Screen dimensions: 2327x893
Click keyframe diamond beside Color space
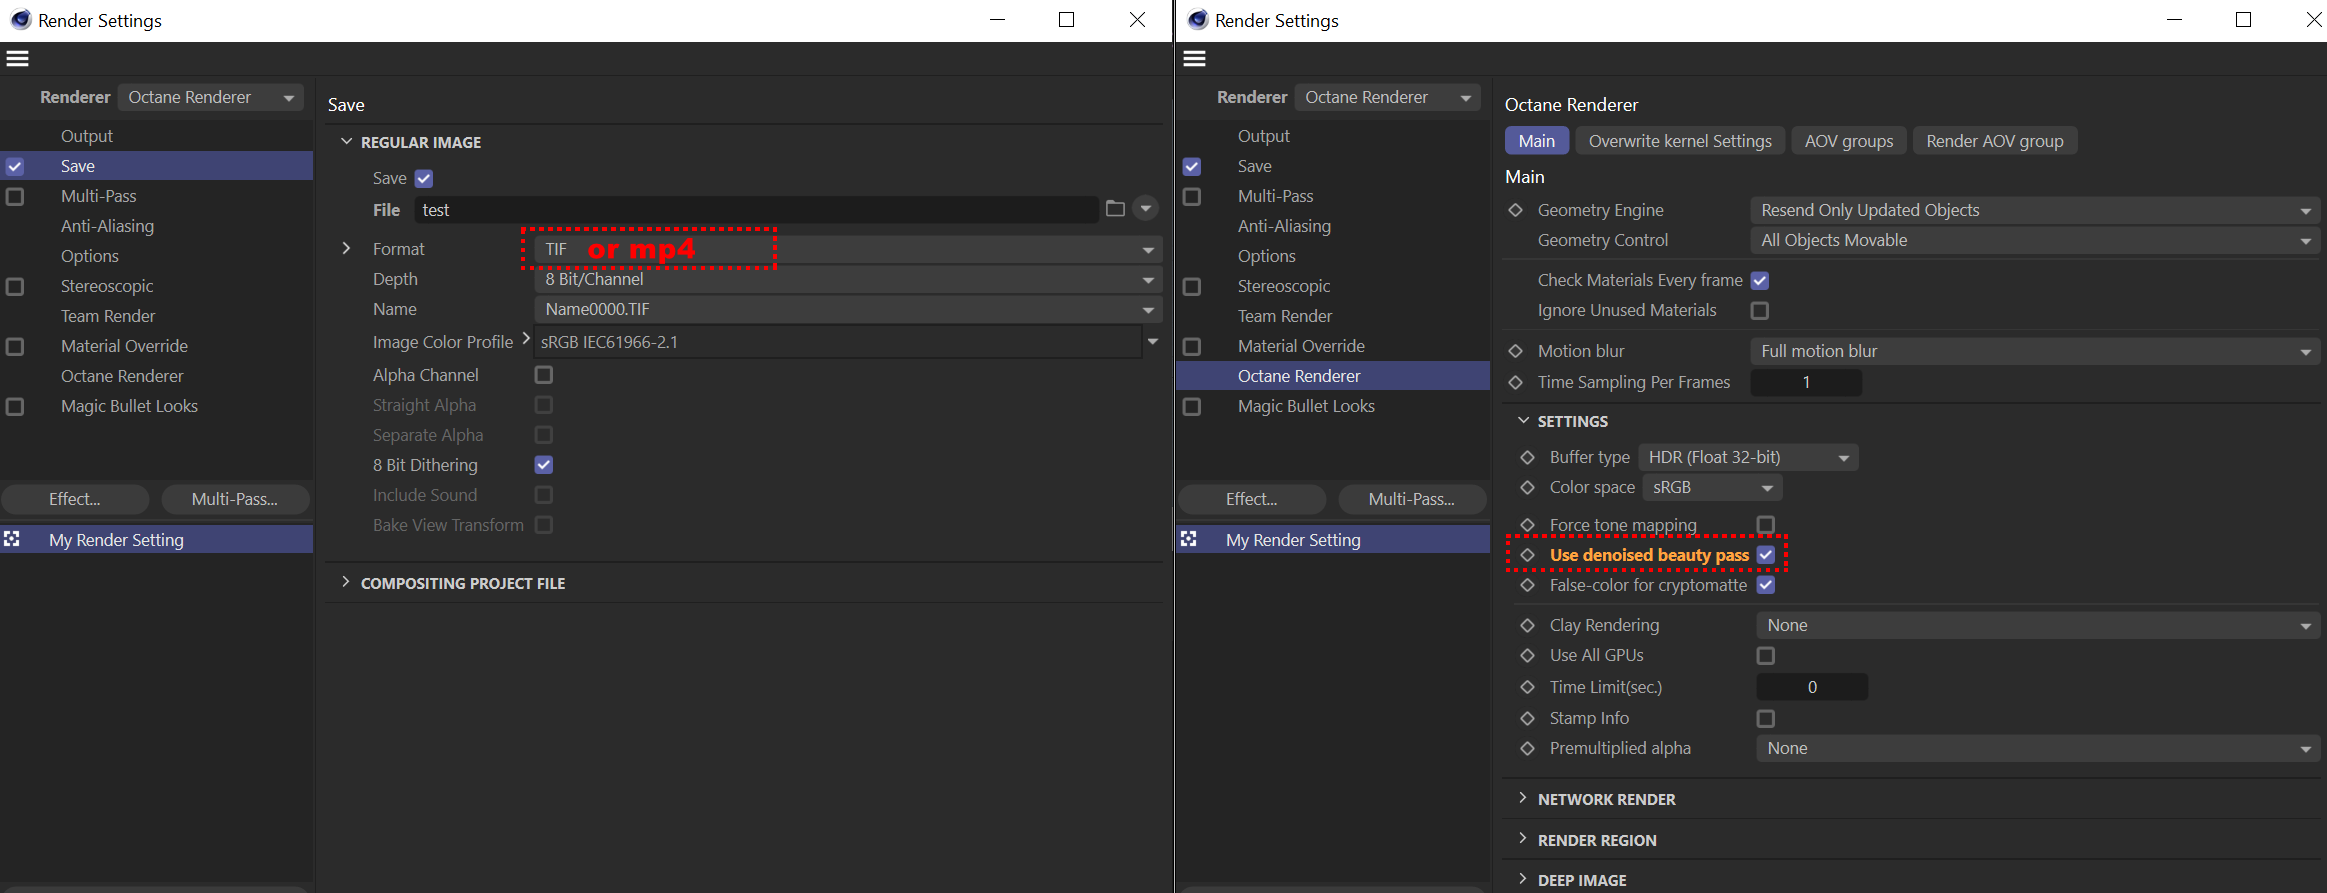(1527, 487)
